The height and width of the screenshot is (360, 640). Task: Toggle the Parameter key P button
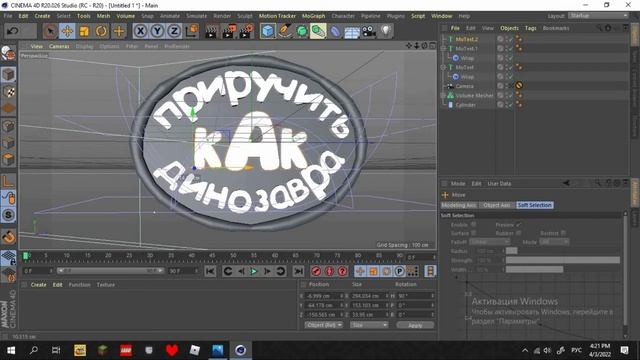[400, 271]
